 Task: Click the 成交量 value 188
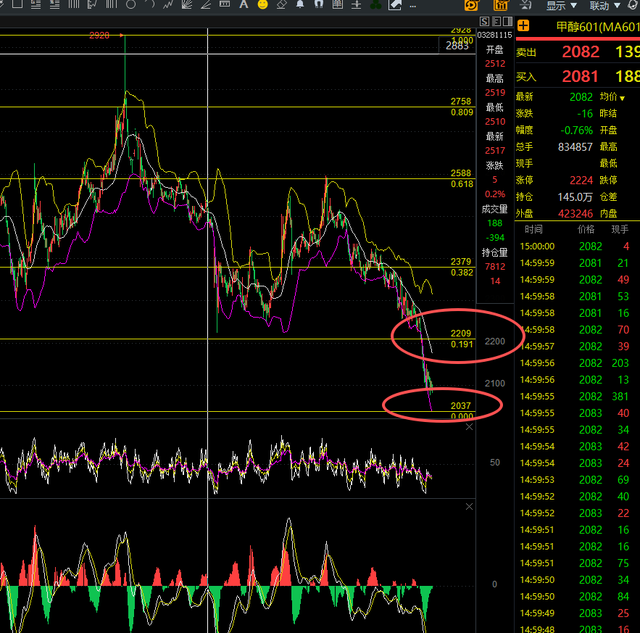tap(495, 223)
